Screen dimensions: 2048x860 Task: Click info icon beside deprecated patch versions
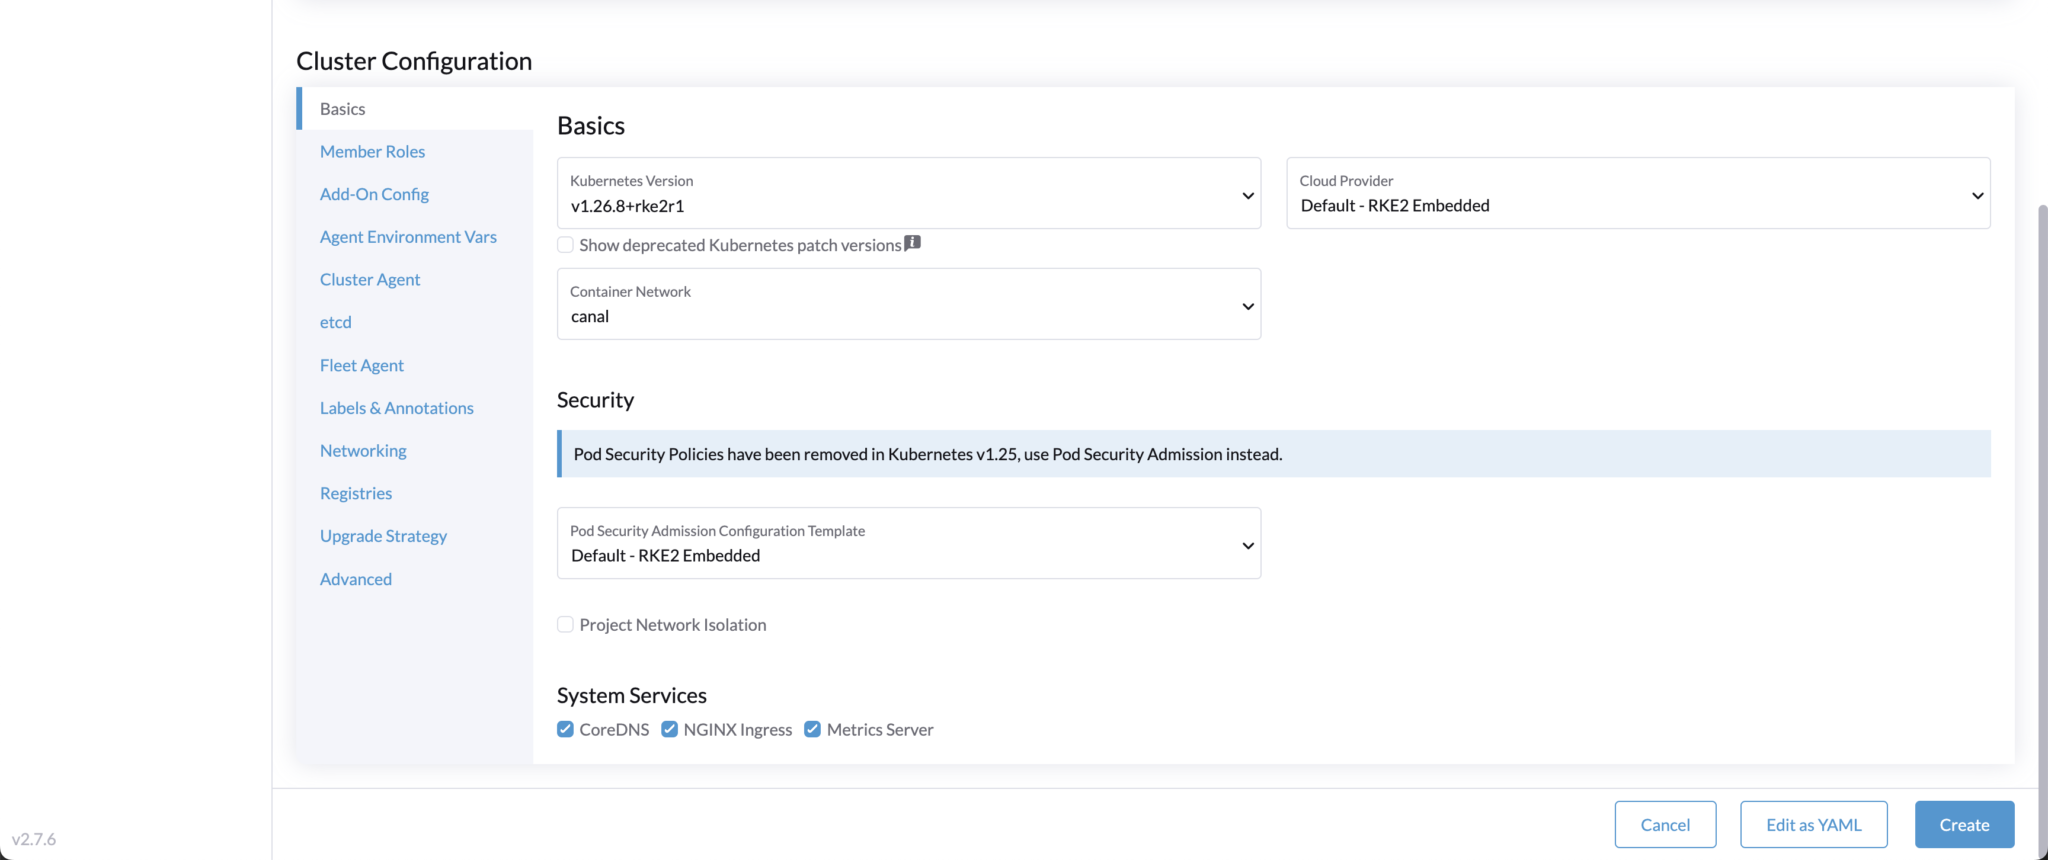(912, 243)
